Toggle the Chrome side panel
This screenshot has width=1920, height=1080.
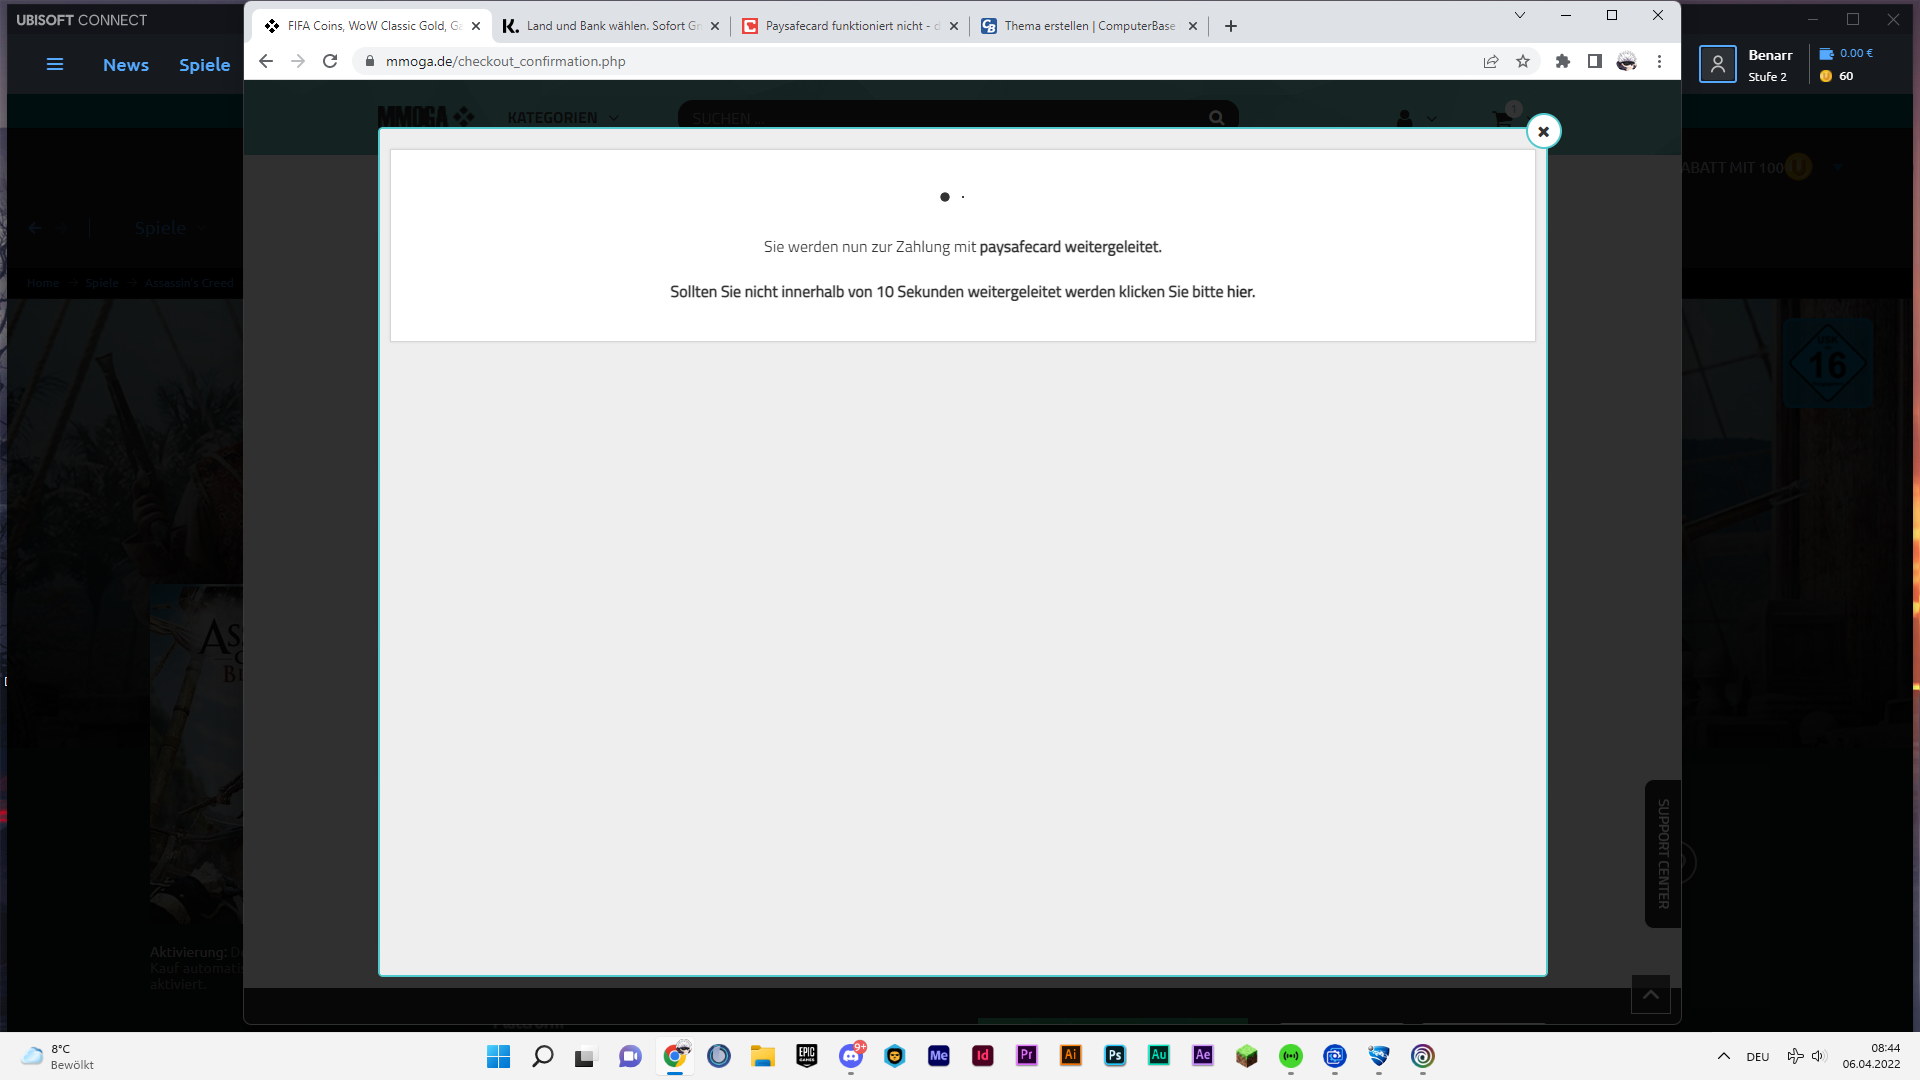[x=1595, y=61]
